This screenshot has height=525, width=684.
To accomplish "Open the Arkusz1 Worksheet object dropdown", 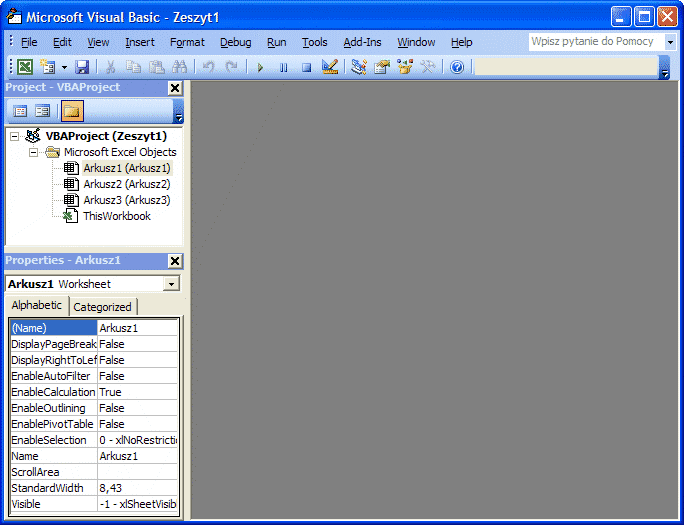I will [x=172, y=284].
